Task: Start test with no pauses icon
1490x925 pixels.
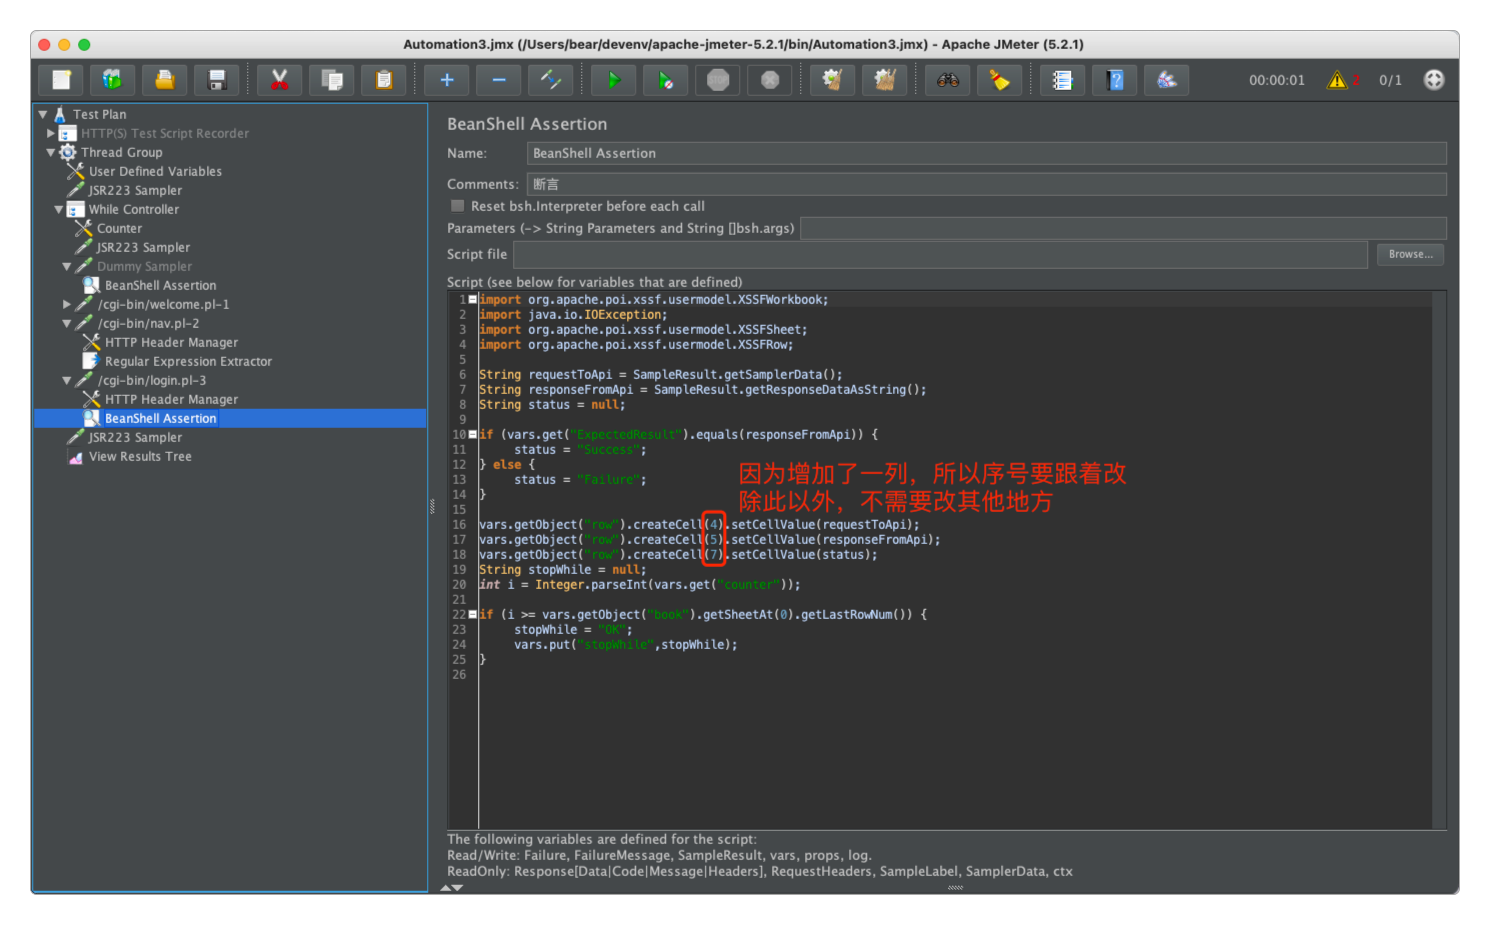Action: (666, 80)
